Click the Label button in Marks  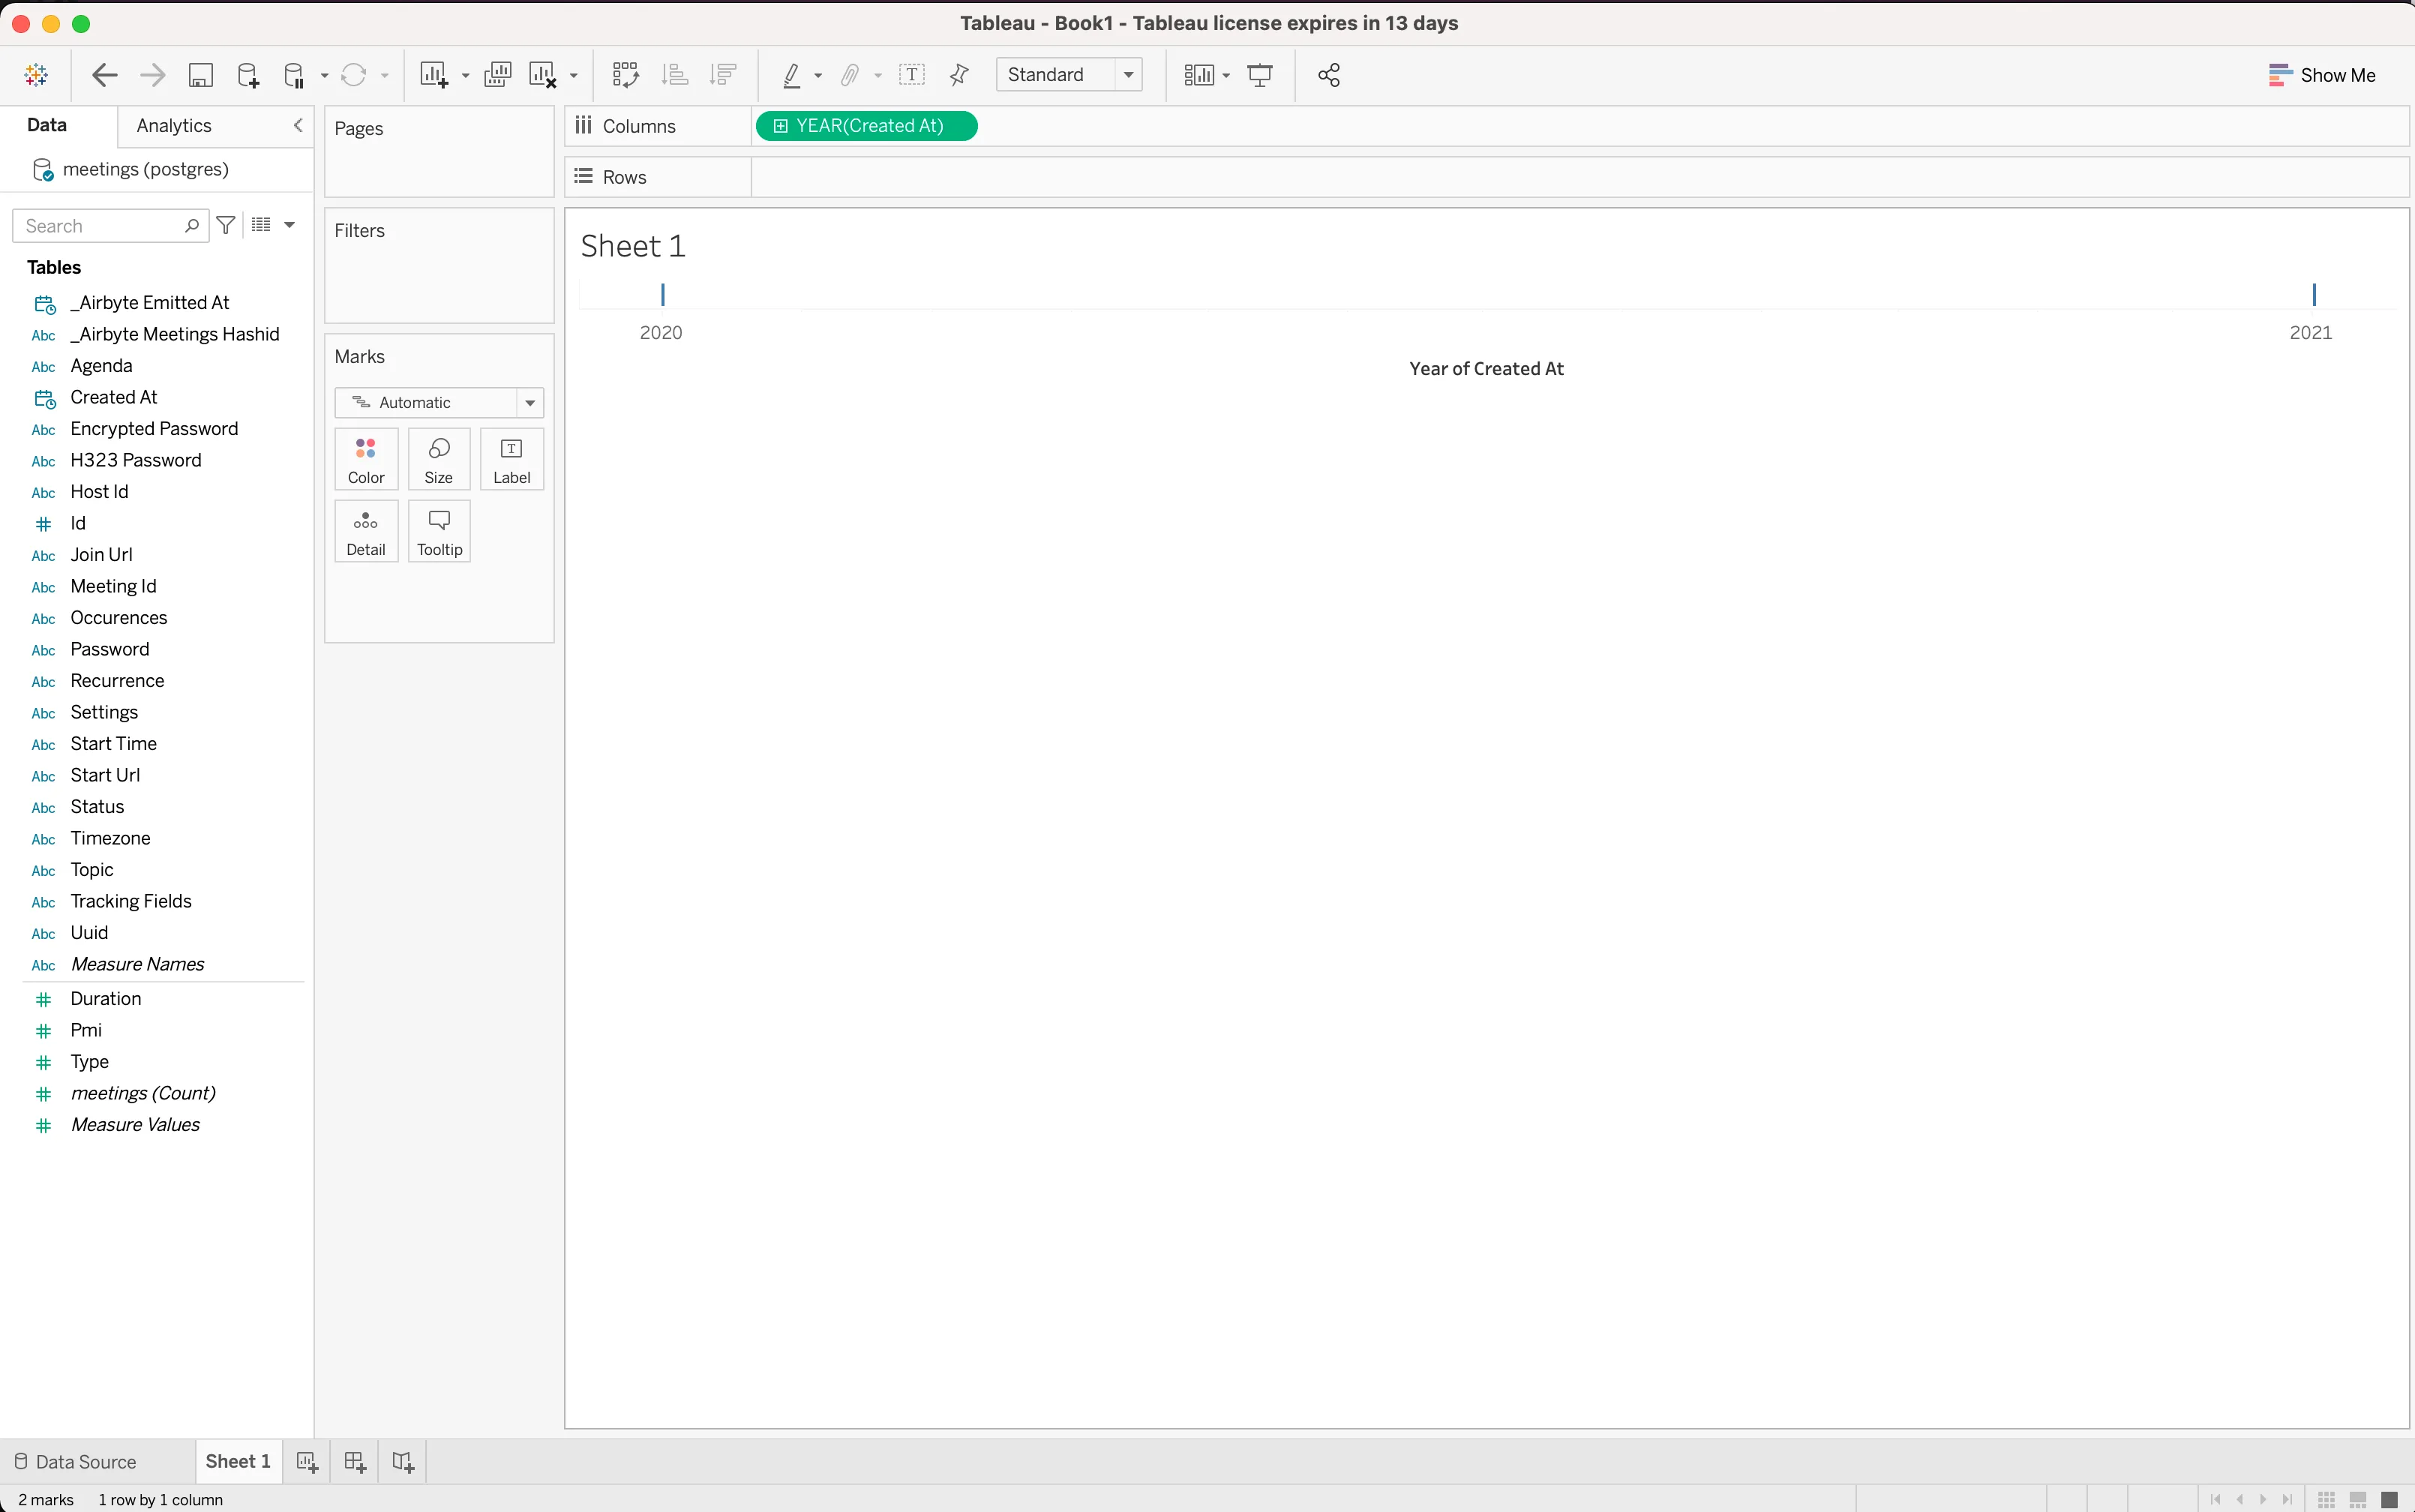point(511,459)
